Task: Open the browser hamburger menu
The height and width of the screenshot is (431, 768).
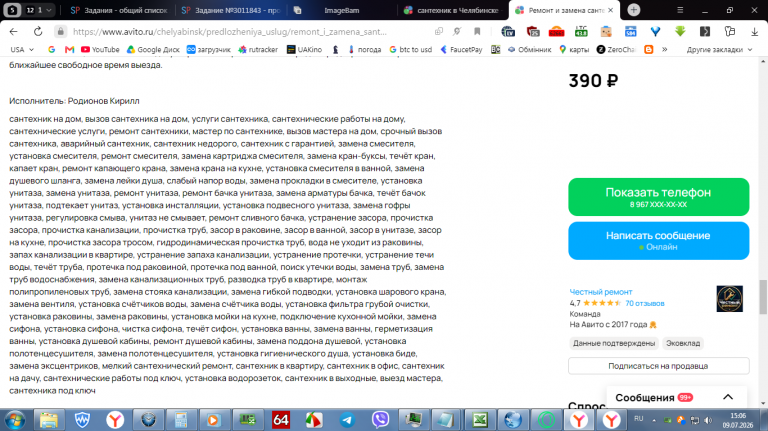Action: click(680, 10)
